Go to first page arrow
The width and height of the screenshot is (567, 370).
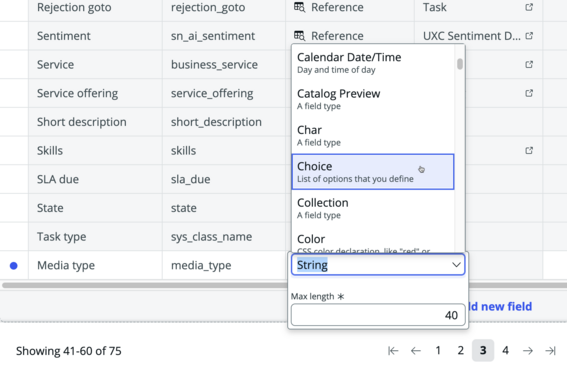393,350
